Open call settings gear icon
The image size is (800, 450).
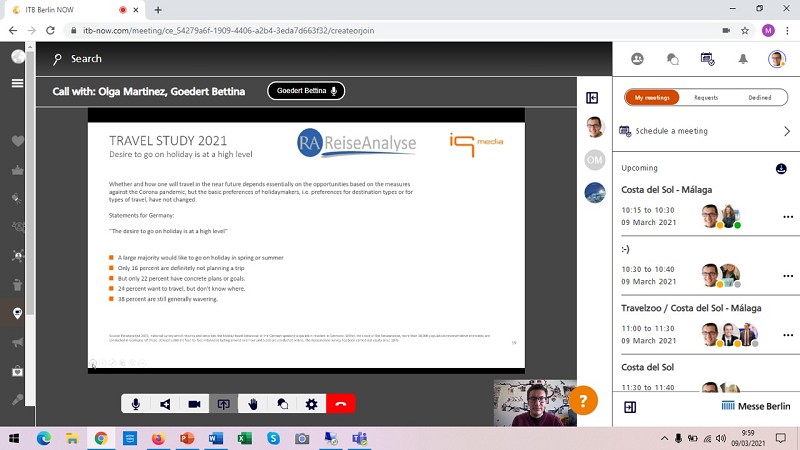click(x=312, y=404)
